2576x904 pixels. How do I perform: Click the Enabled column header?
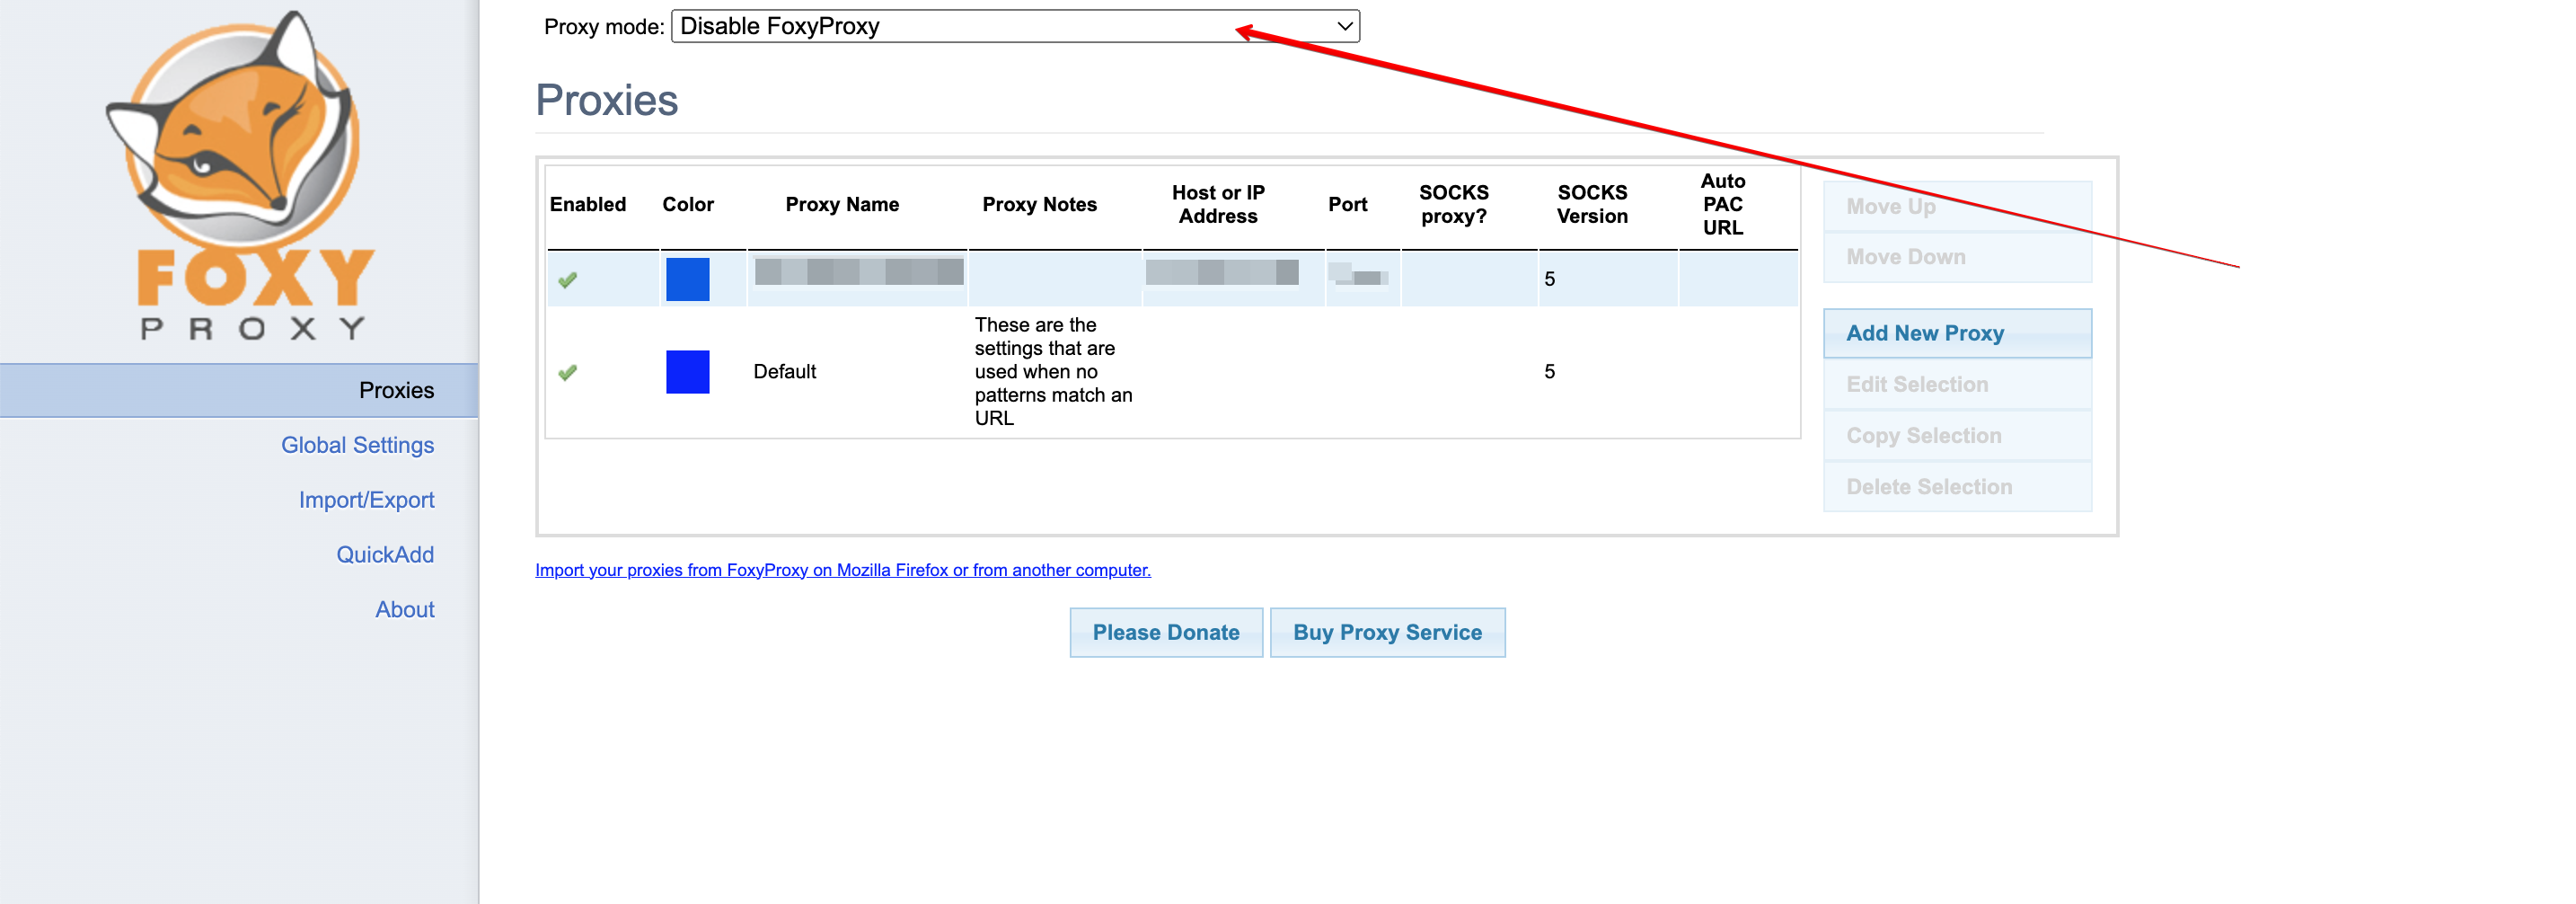tap(588, 204)
